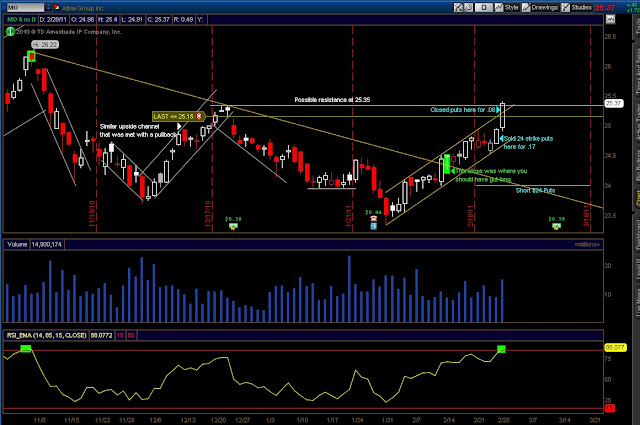Image resolution: width=640 pixels, height=425 pixels.
Task: Click the 1/21/11 expiration date marker
Action: [349, 216]
